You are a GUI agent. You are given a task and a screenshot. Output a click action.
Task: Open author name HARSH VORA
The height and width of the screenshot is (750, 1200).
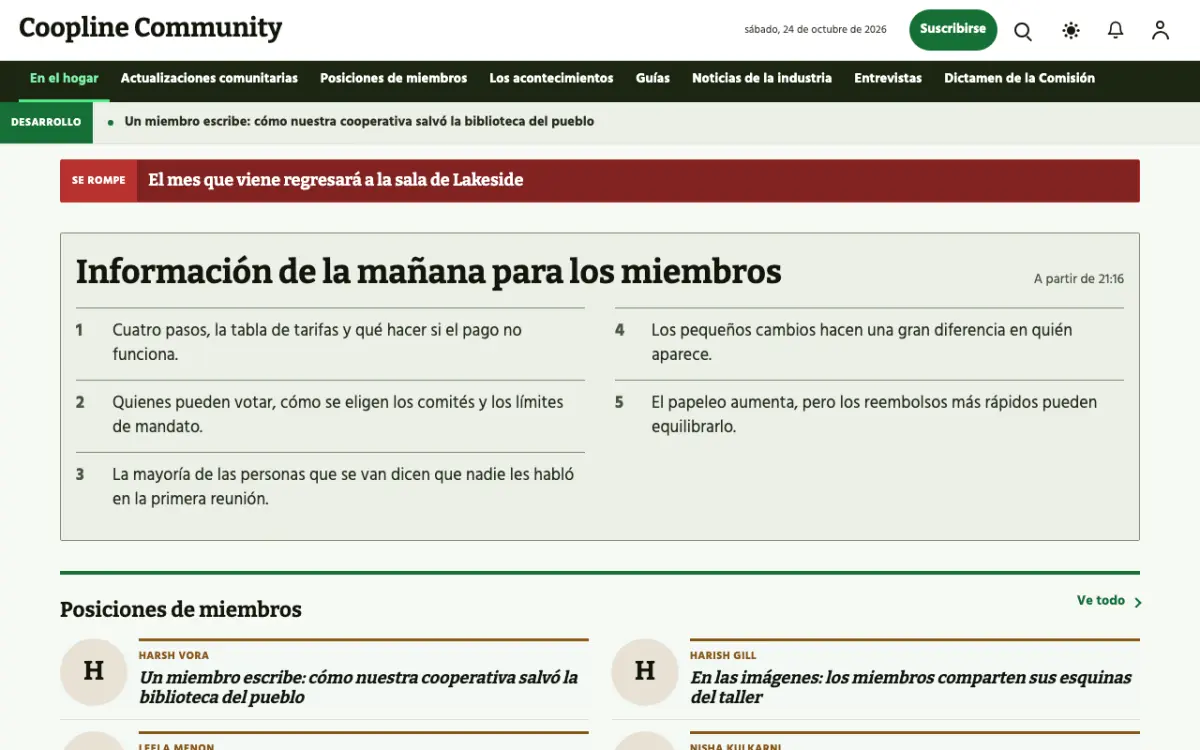[x=174, y=656]
